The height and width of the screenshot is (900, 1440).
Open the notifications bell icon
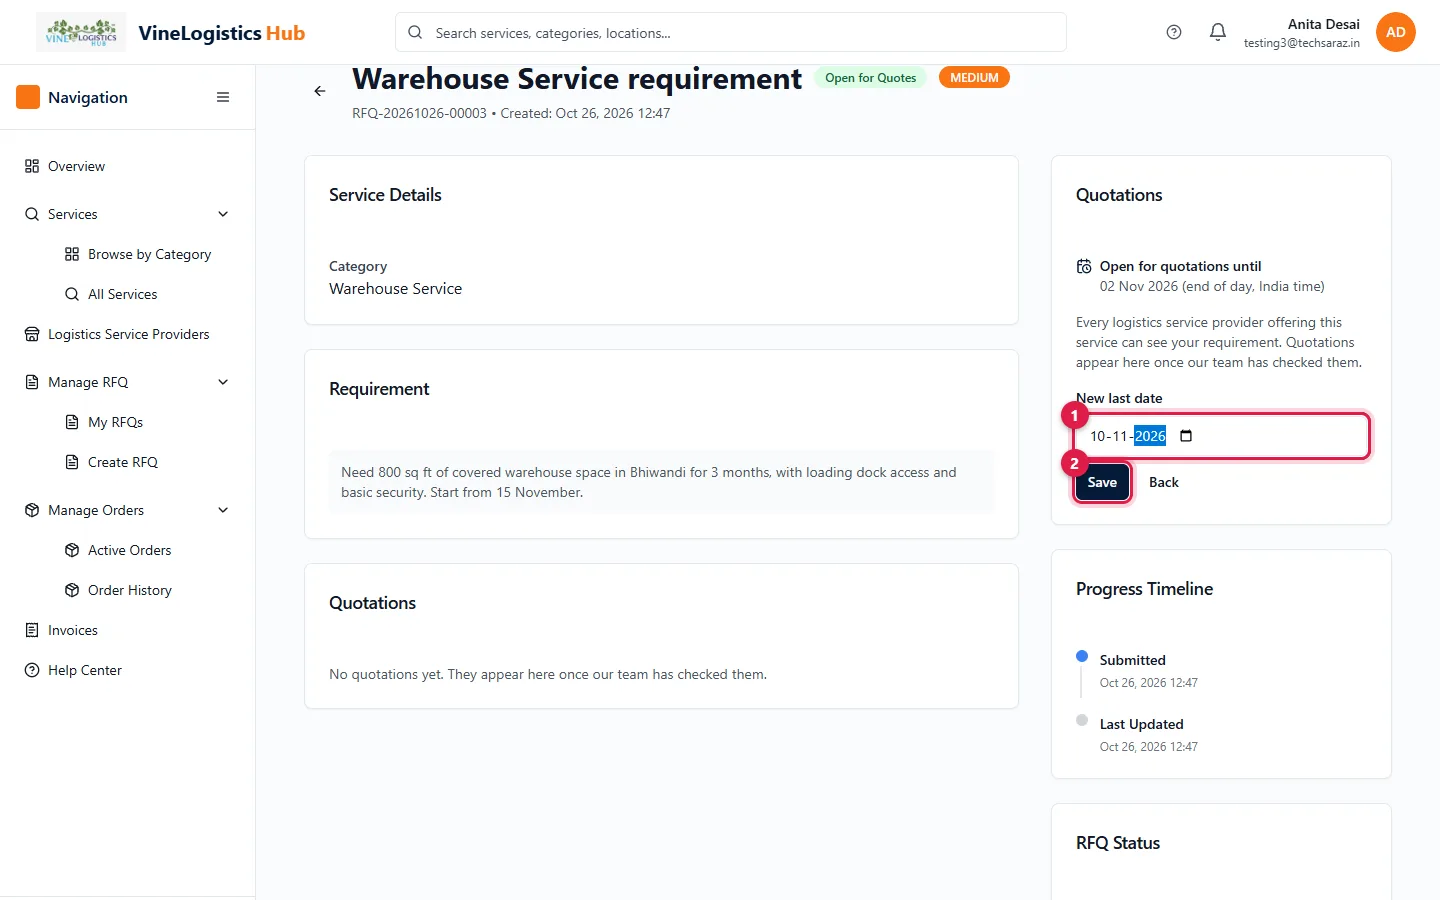tap(1218, 32)
